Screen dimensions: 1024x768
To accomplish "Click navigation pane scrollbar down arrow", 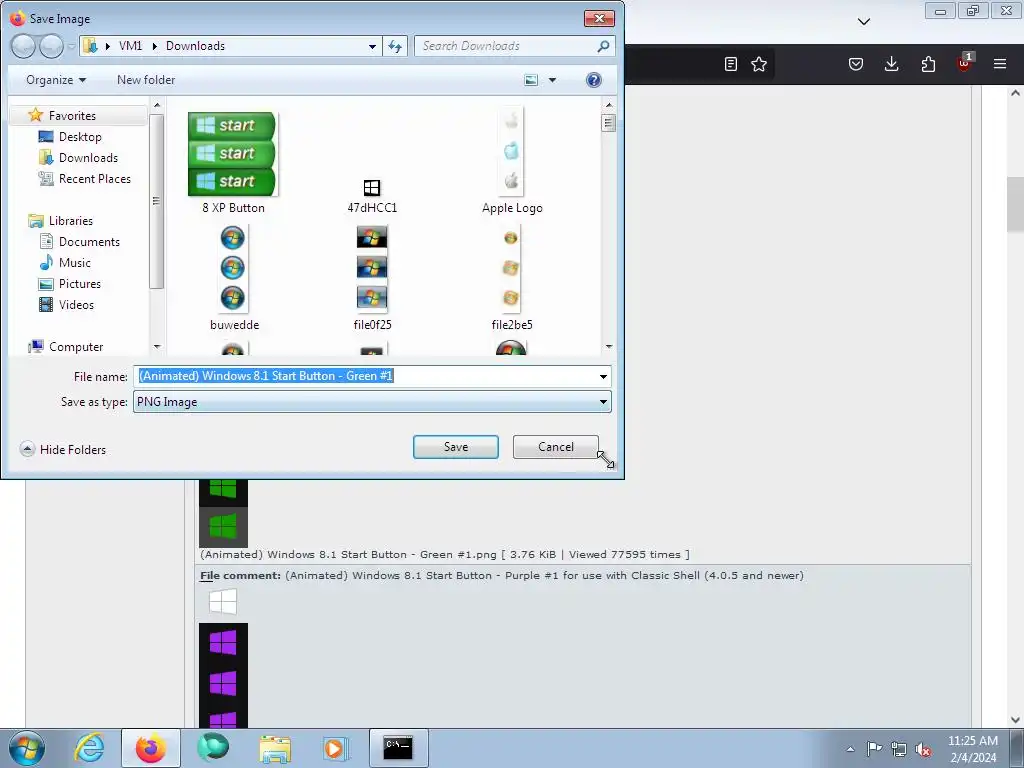I will click(157, 347).
